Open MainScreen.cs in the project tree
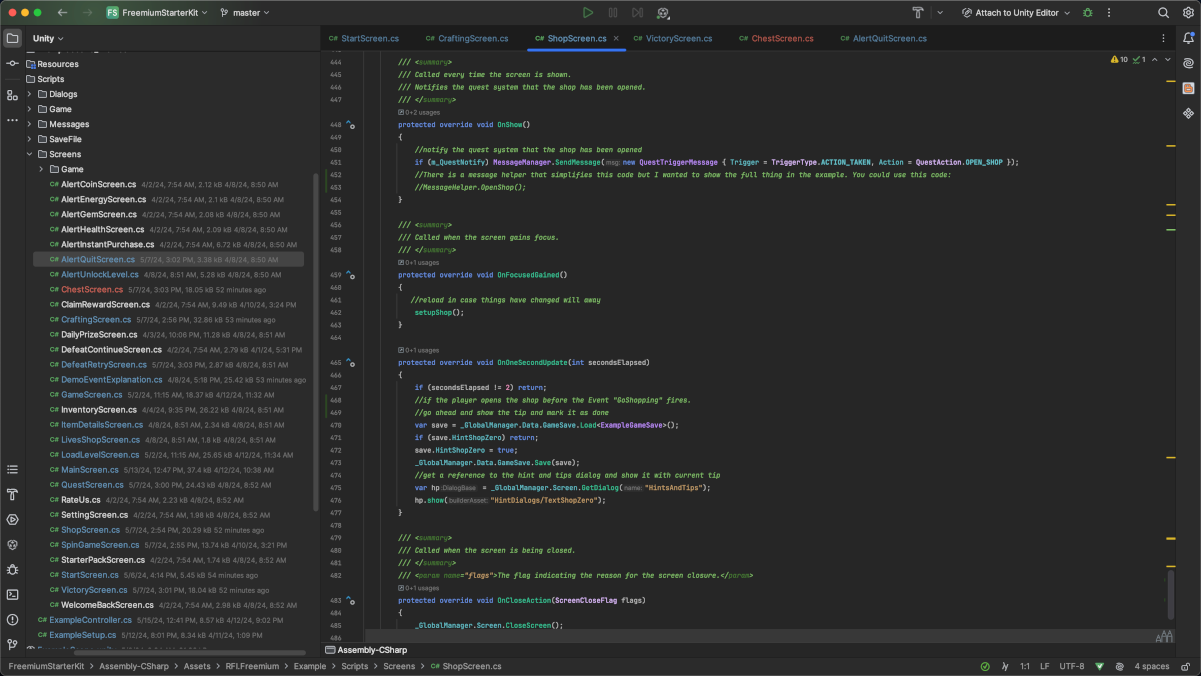 (x=90, y=470)
